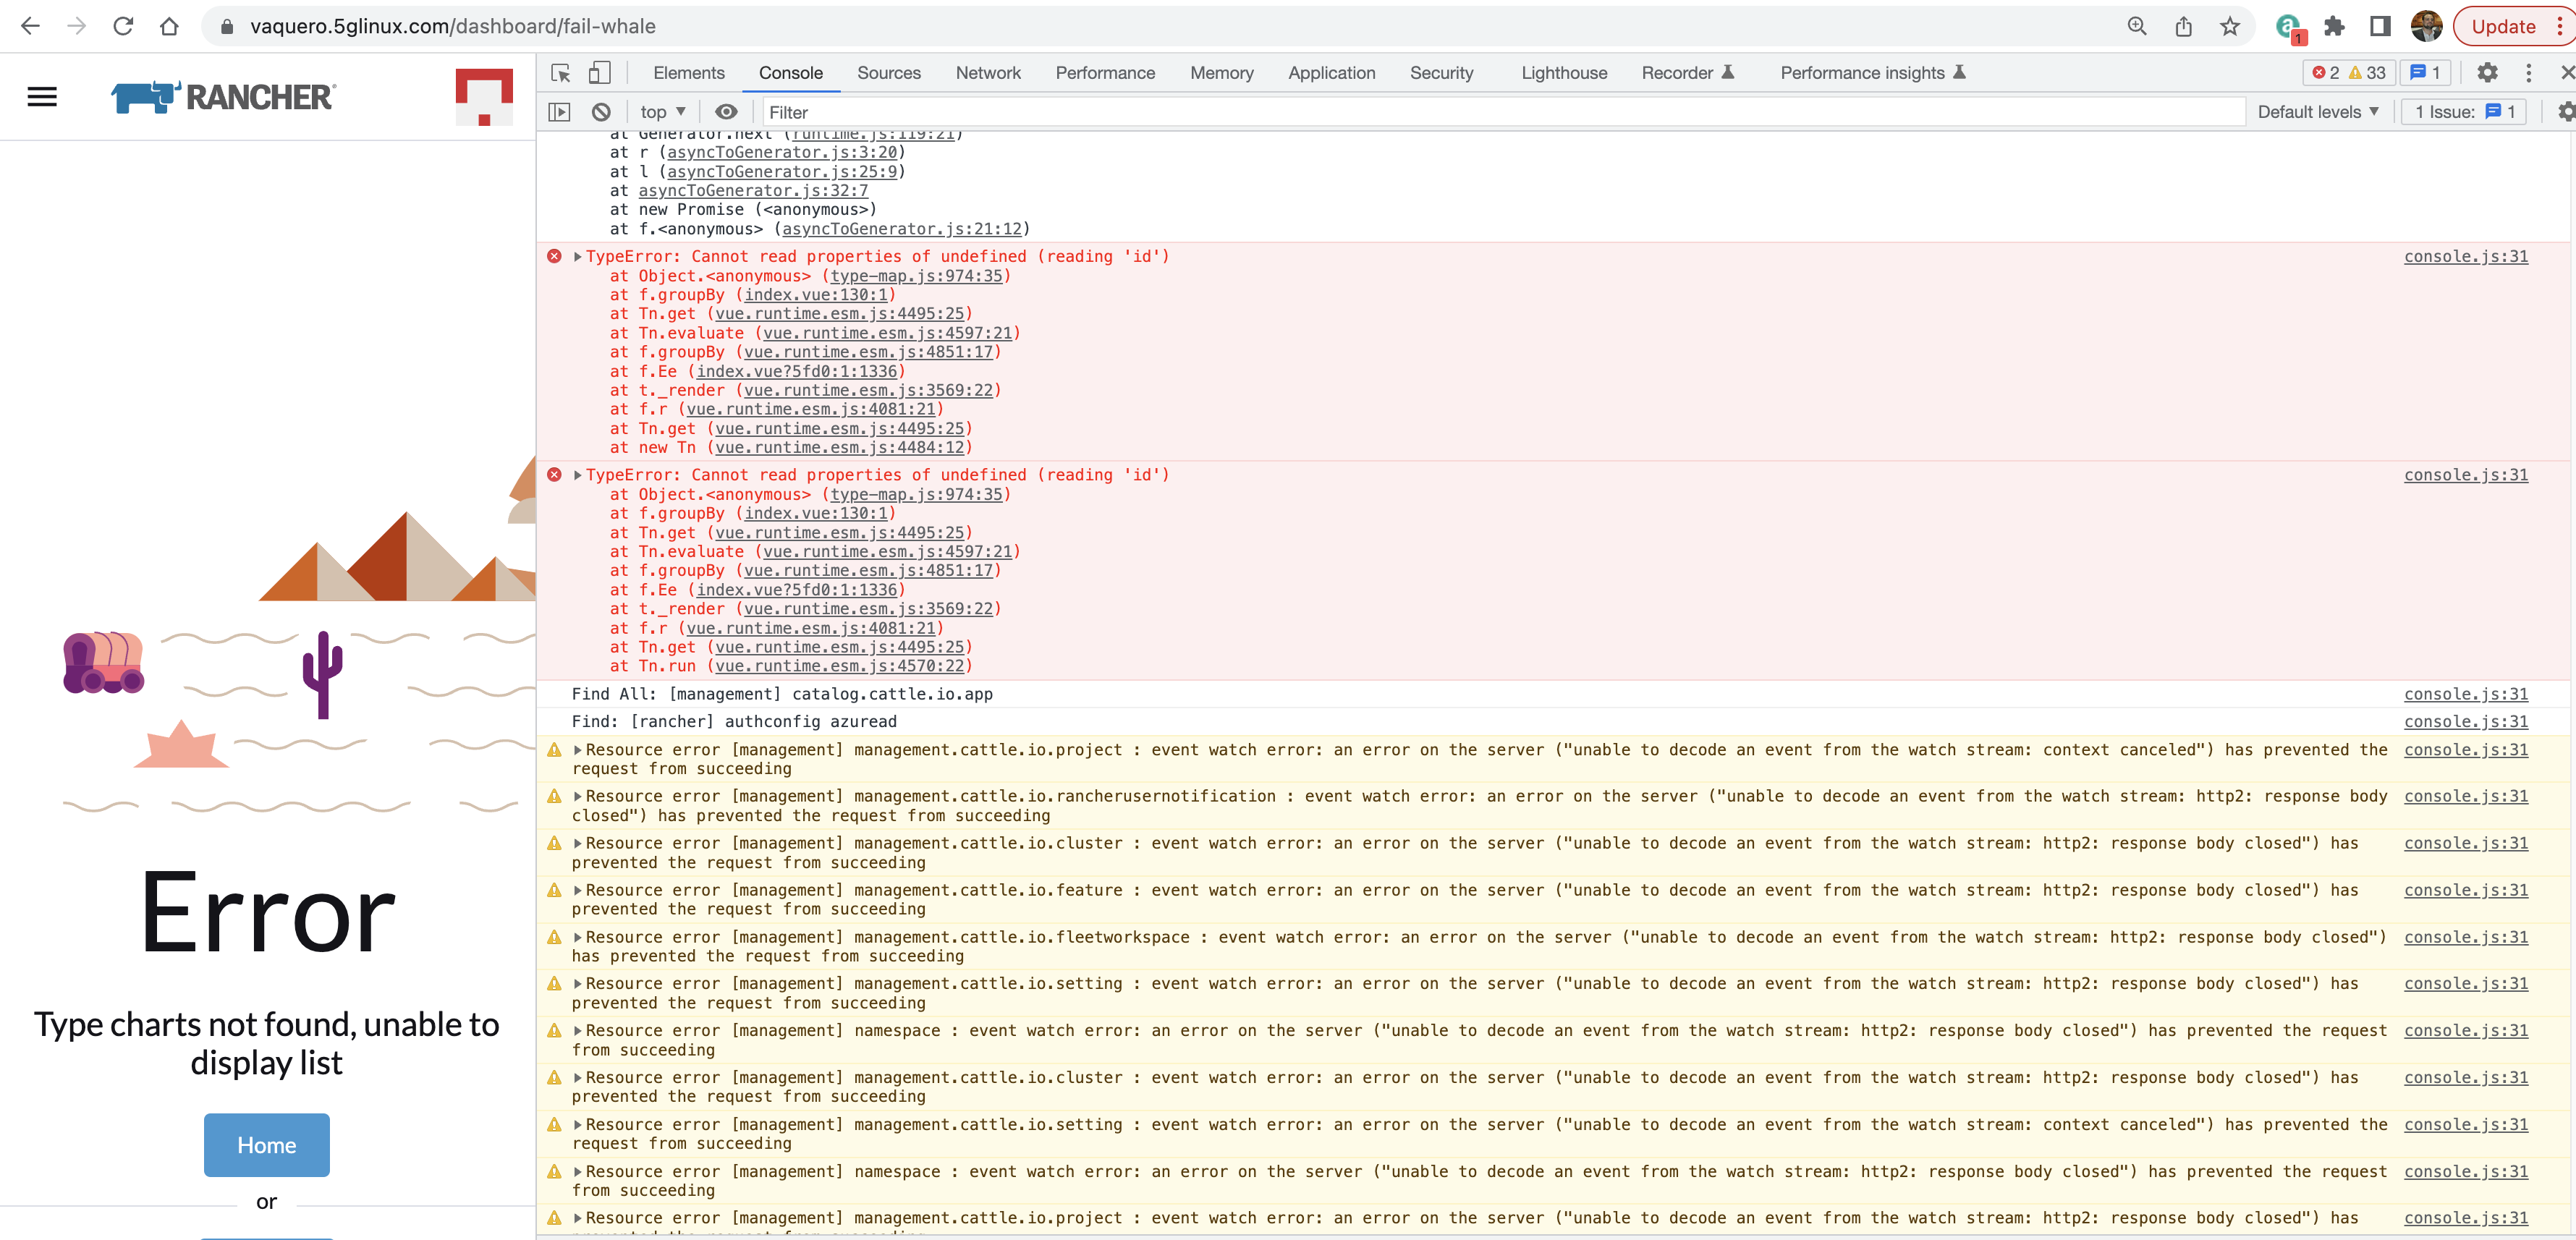Open the Lighthouse panel

[x=1563, y=72]
